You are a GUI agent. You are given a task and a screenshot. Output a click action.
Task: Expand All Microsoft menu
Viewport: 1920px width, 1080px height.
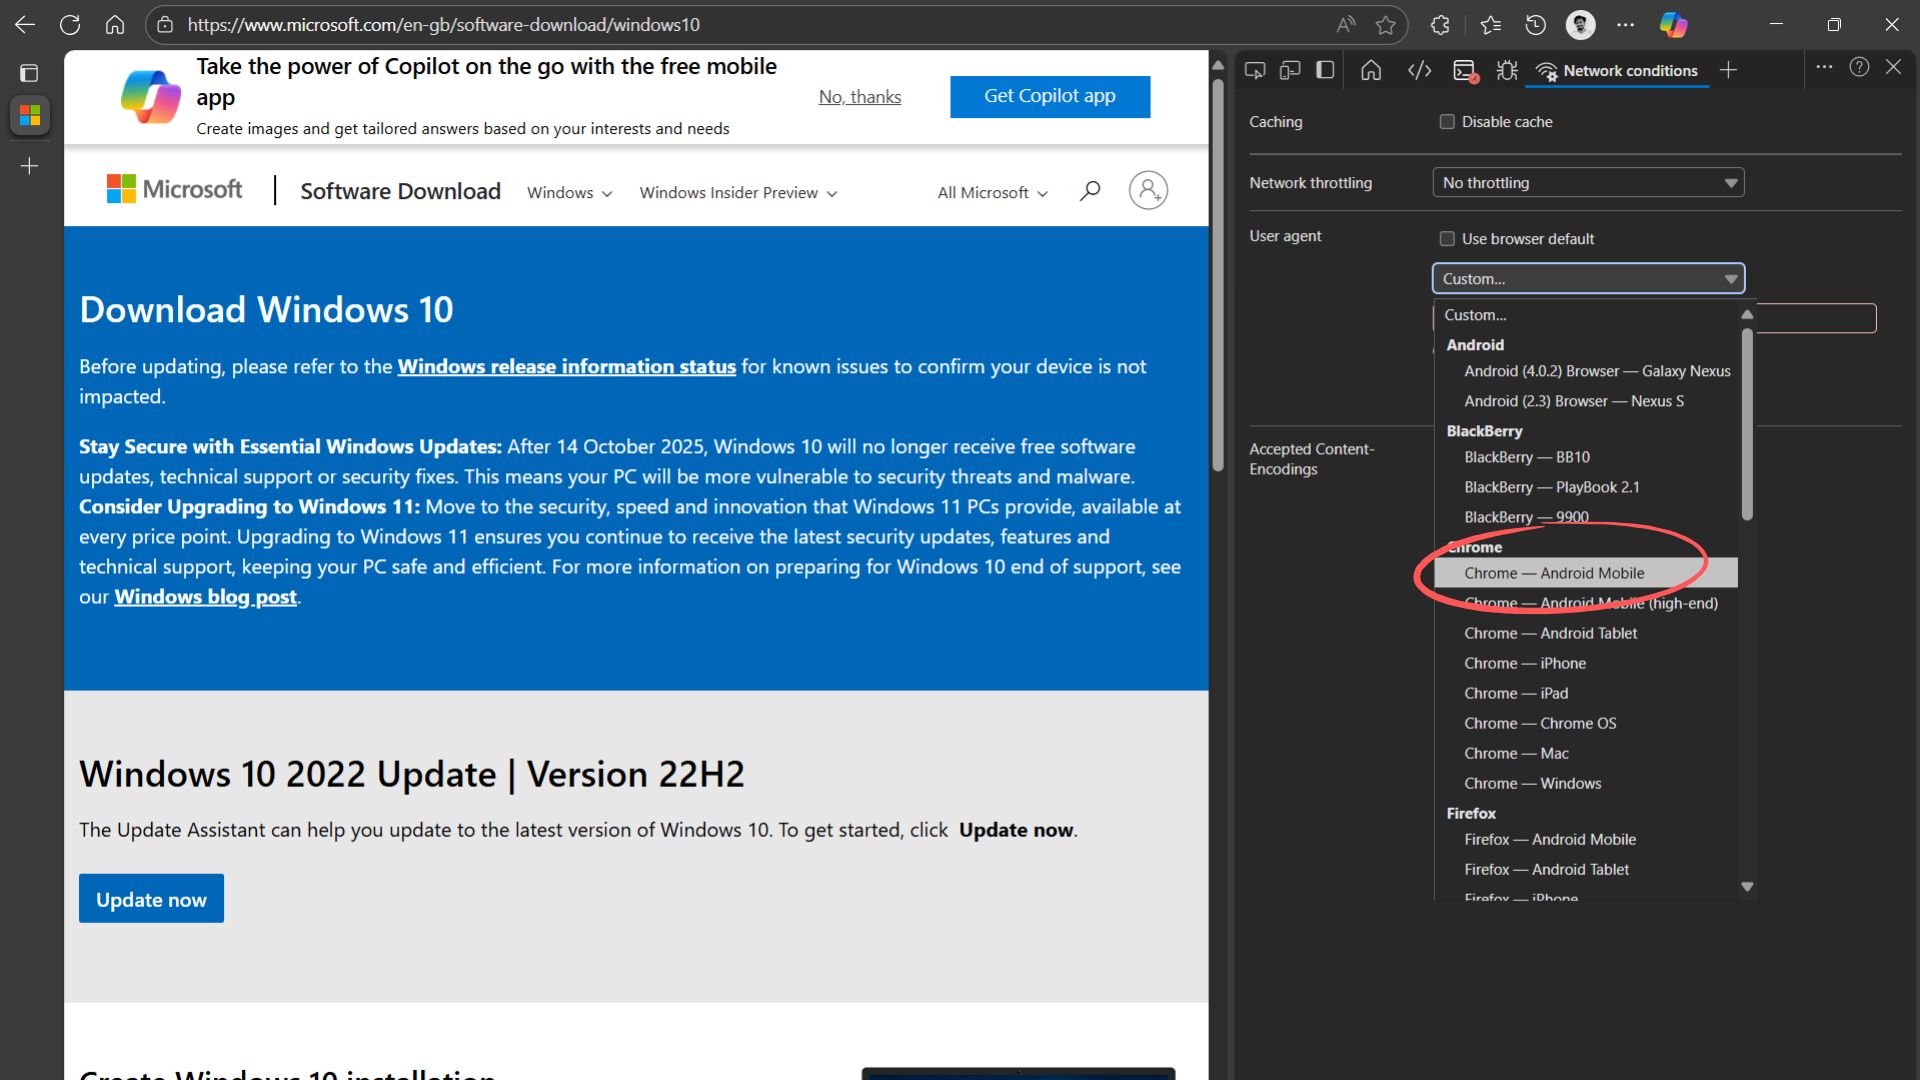[992, 193]
